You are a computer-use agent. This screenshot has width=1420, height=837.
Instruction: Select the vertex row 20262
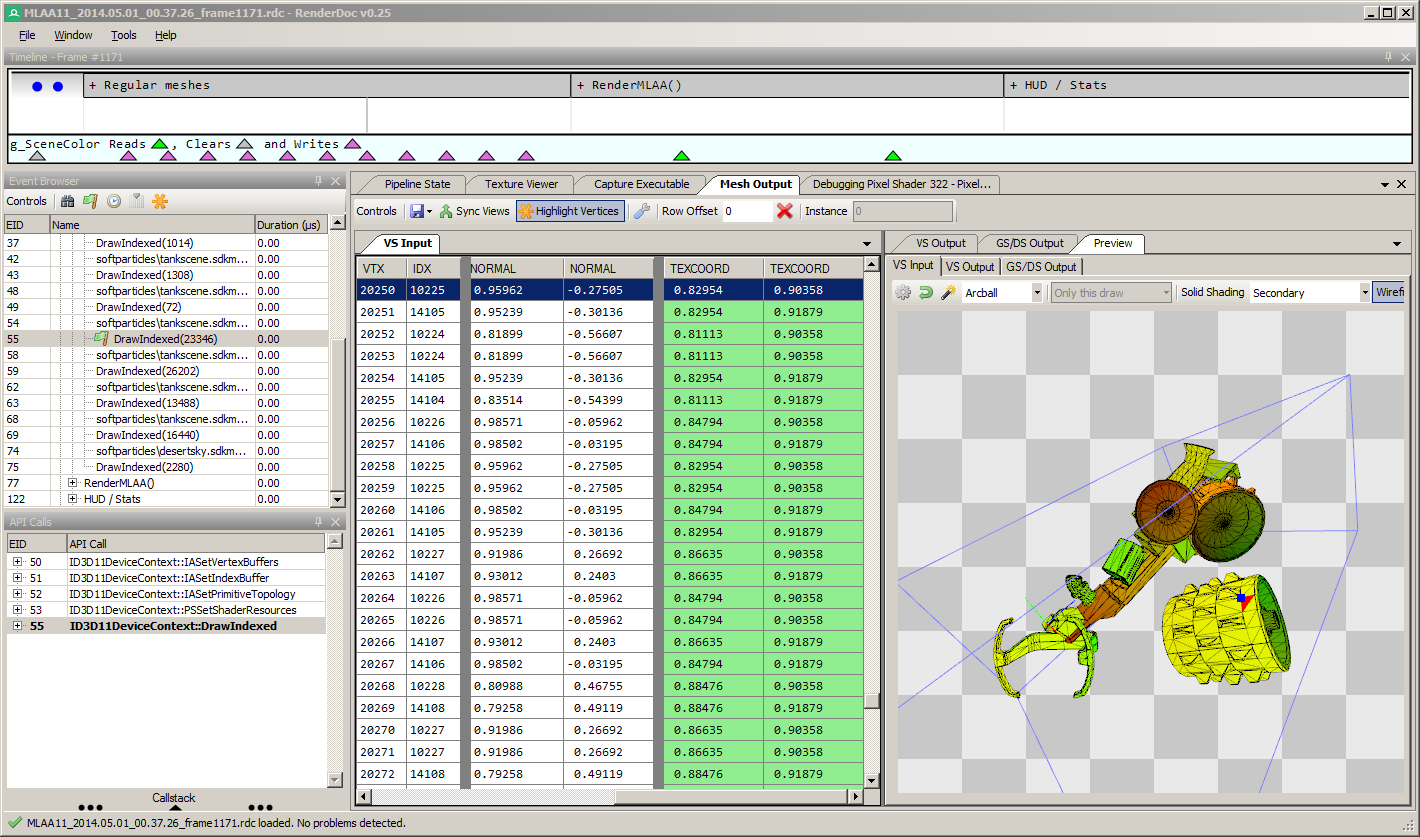coord(610,554)
